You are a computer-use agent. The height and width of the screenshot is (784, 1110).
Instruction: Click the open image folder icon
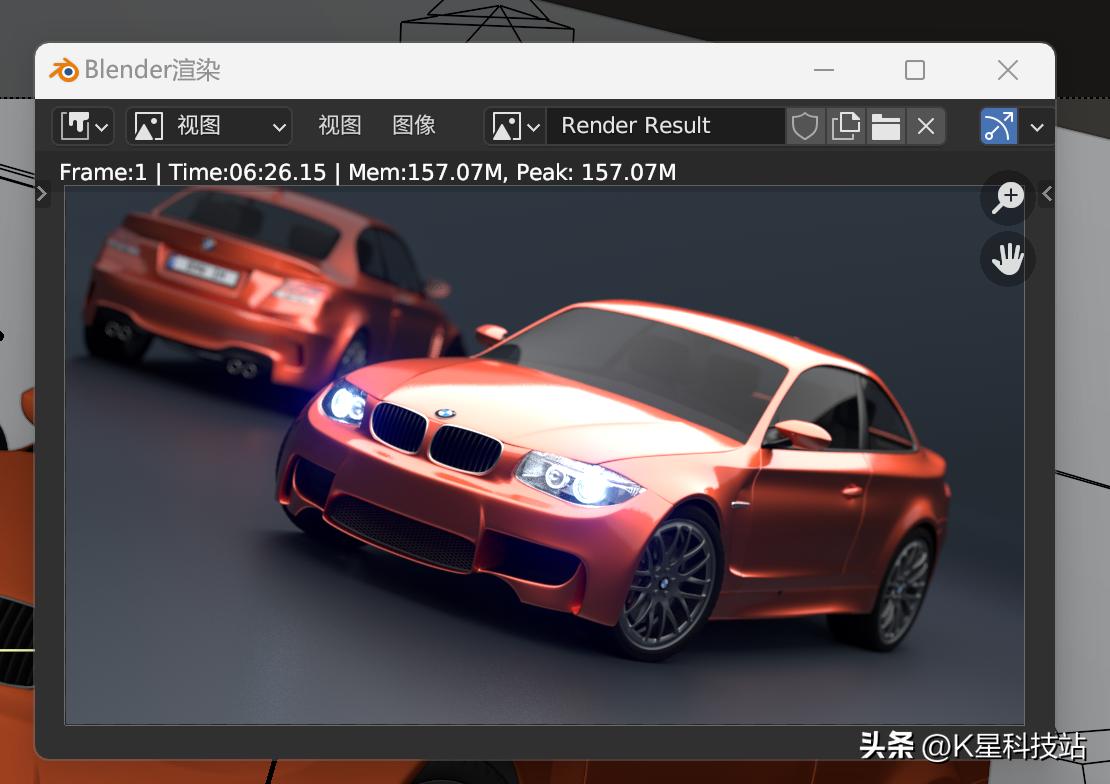coord(886,127)
